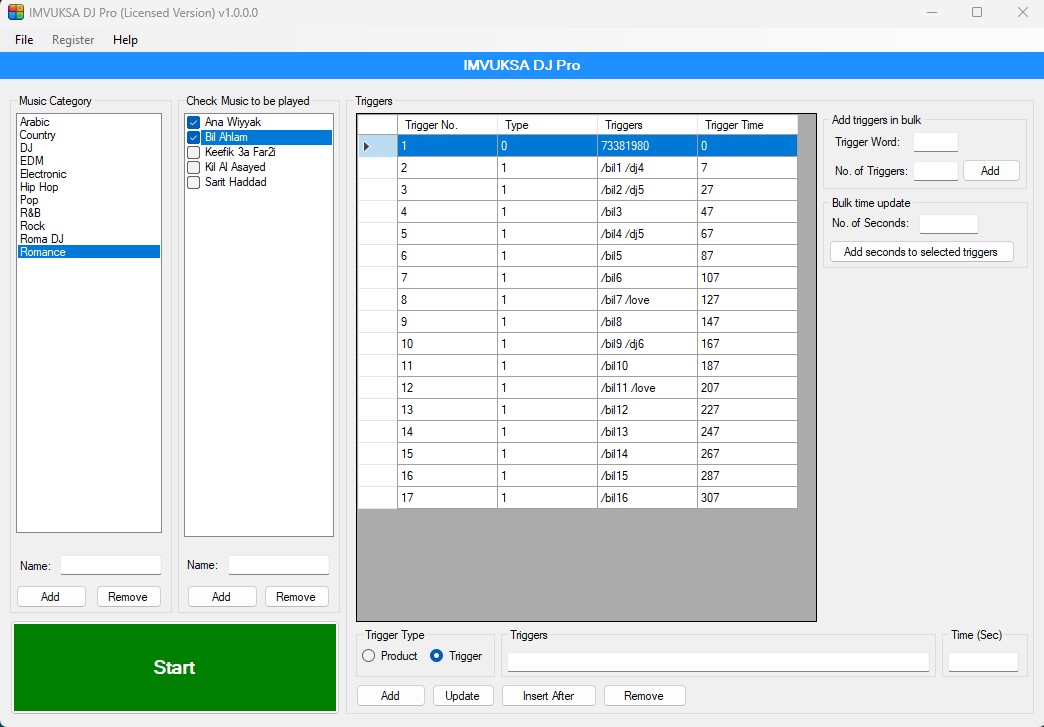Viewport: 1044px width, 727px height.
Task: Click Add seconds to selected triggers
Action: pyautogui.click(x=920, y=252)
